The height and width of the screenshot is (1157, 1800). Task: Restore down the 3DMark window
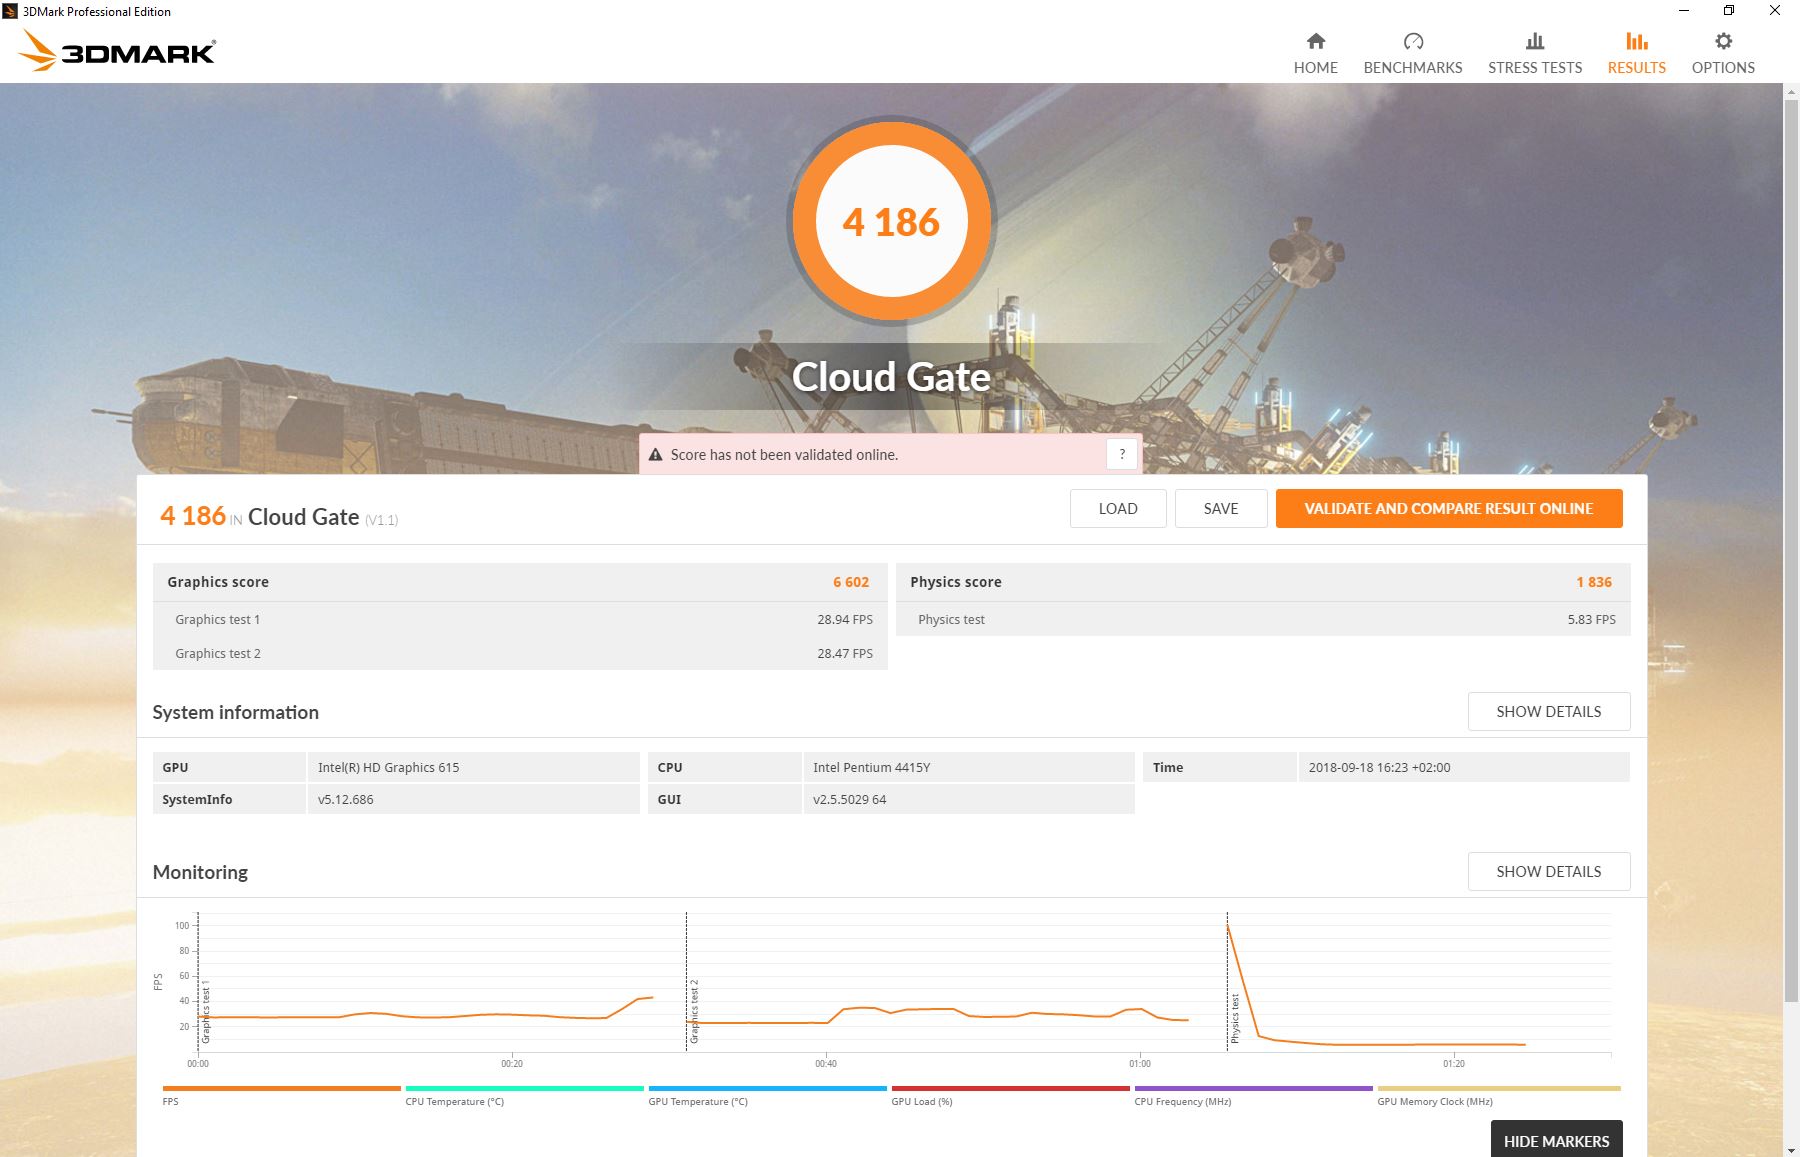click(1729, 11)
